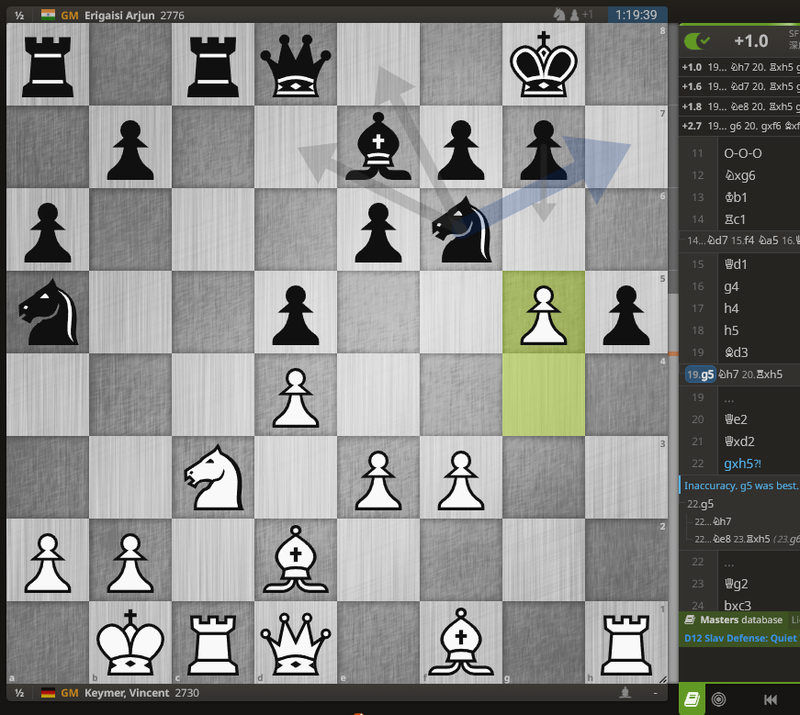Go to move 12 ♘xg6
Image resolution: width=800 pixels, height=715 pixels.
740,176
